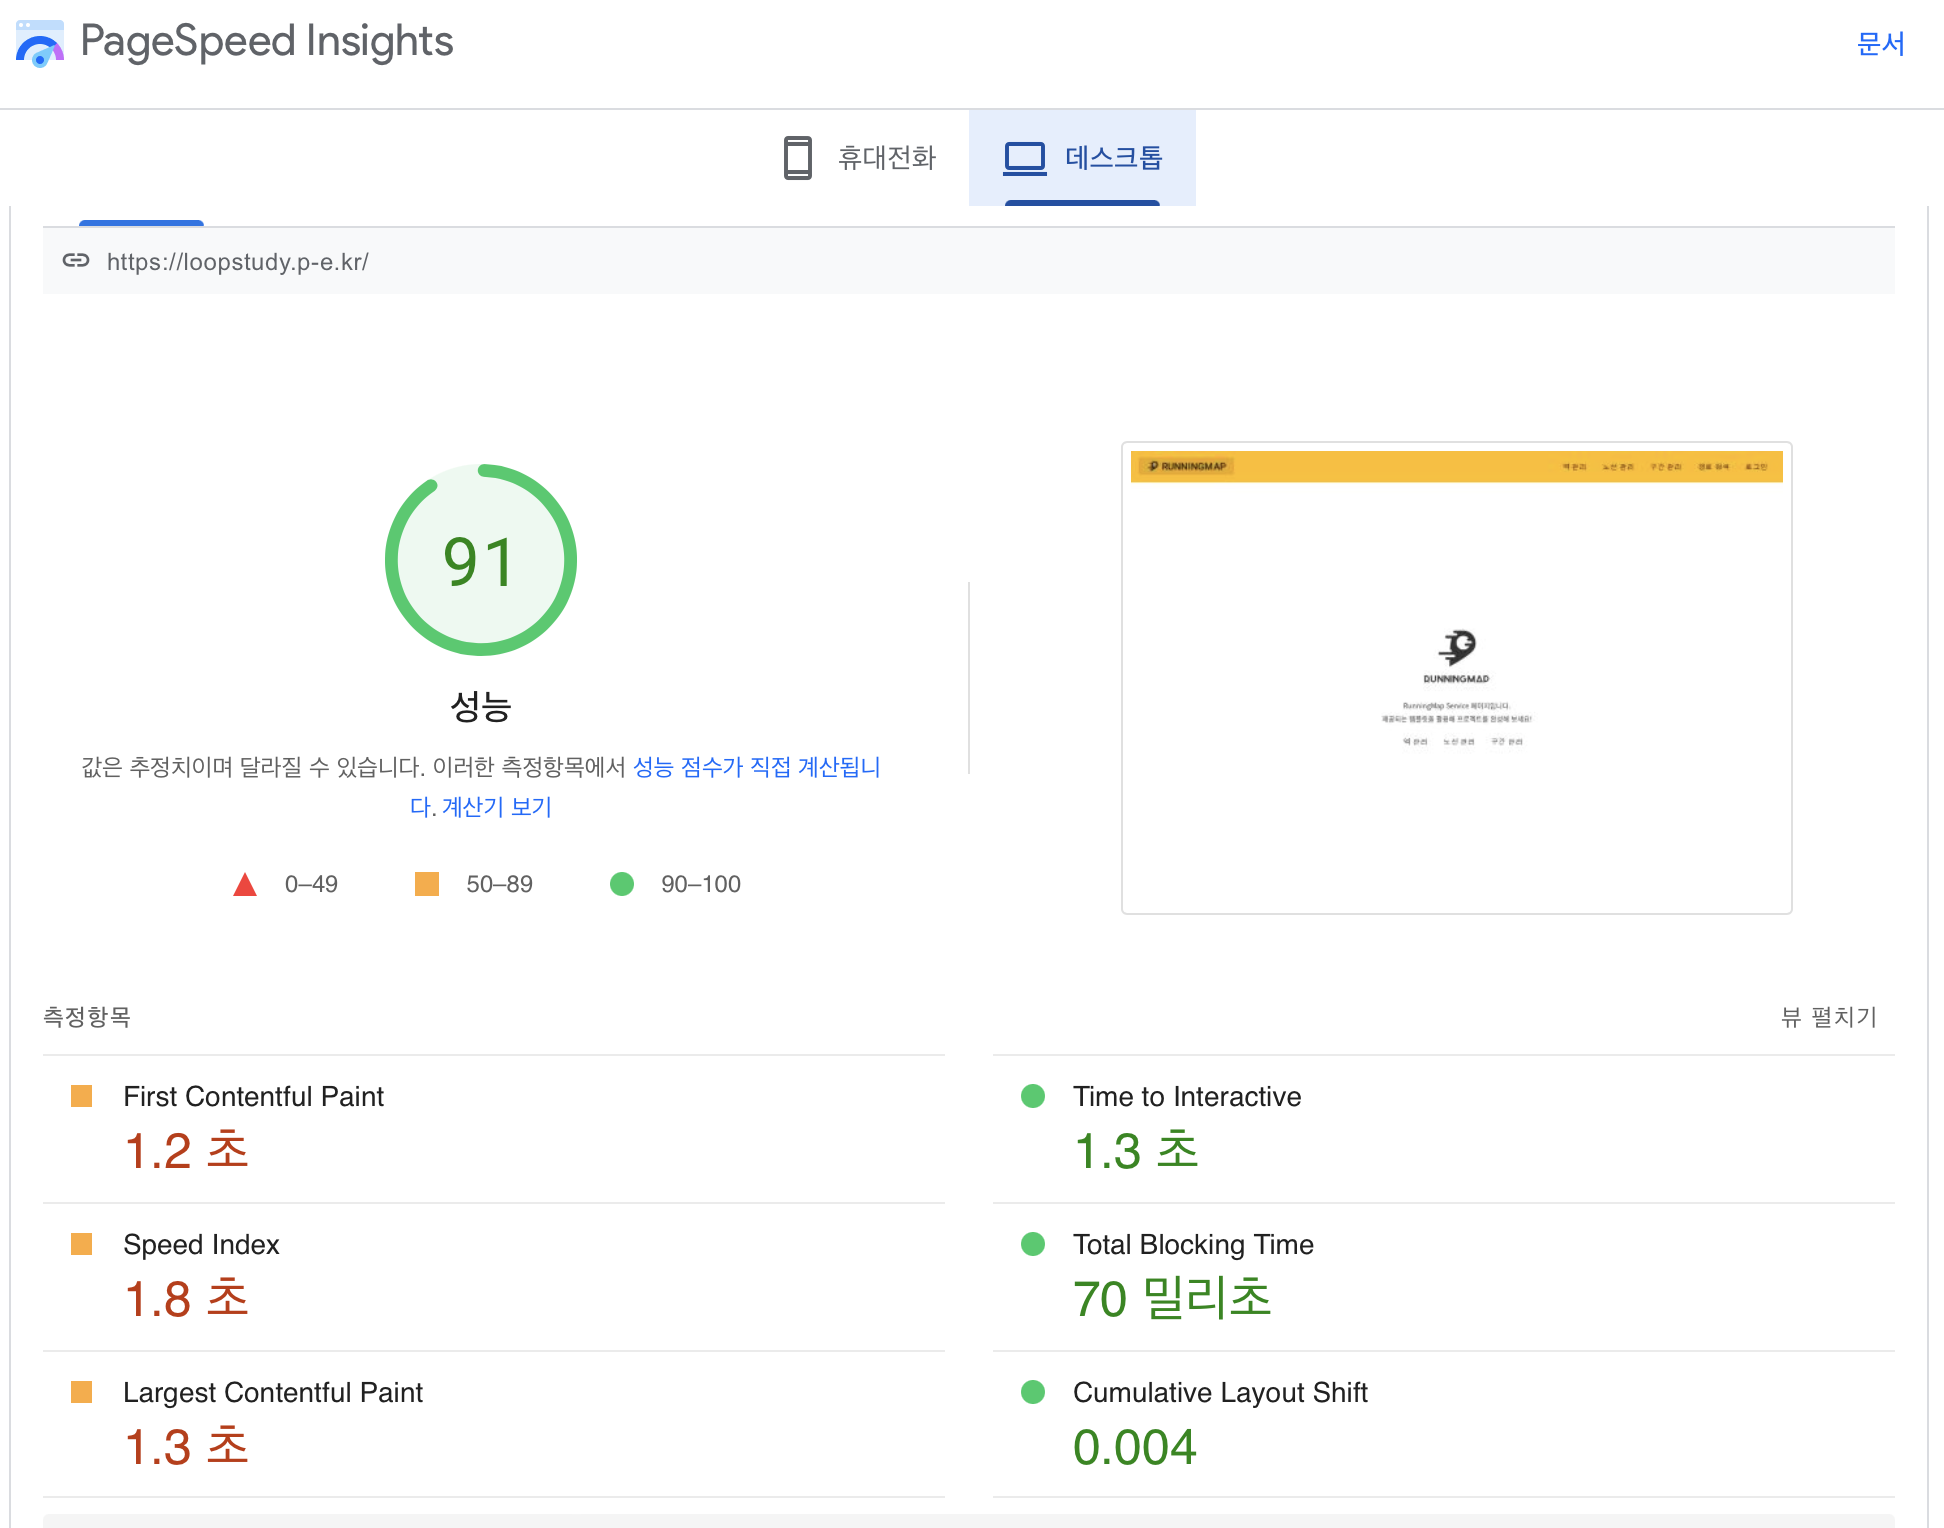Open the 계산기 보기 link

[x=496, y=807]
